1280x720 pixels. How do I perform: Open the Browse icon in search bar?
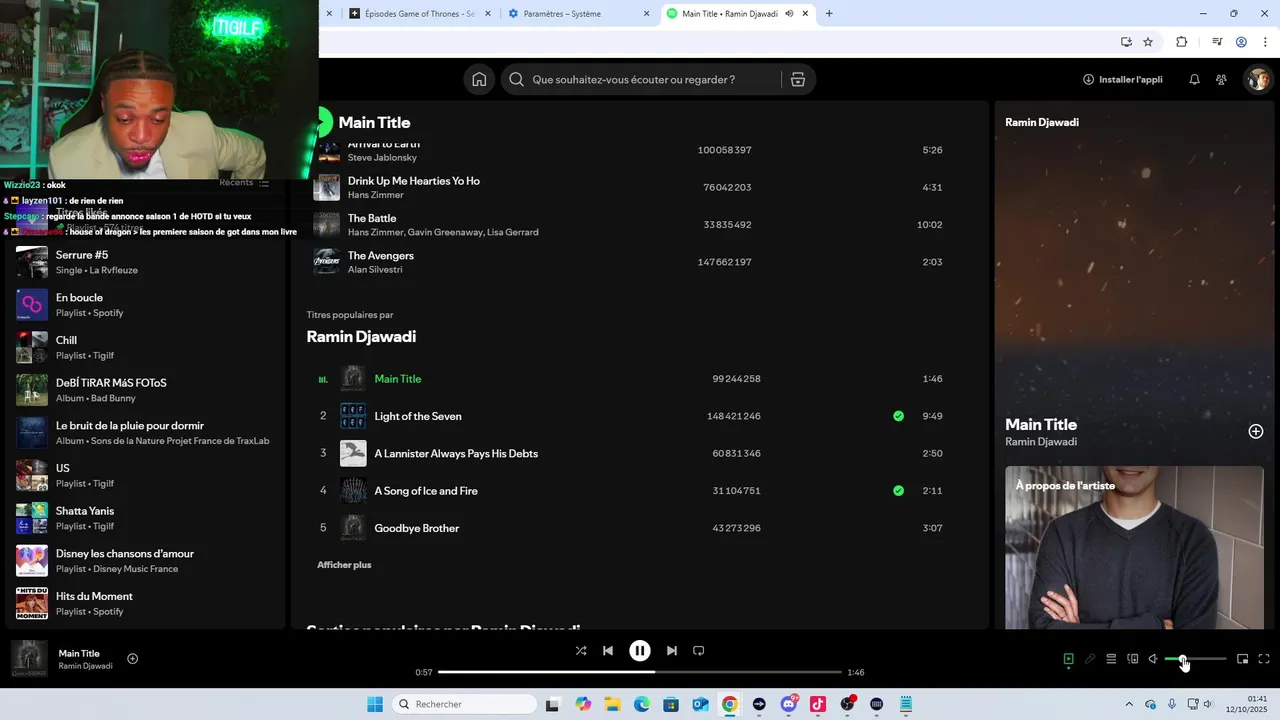point(798,80)
